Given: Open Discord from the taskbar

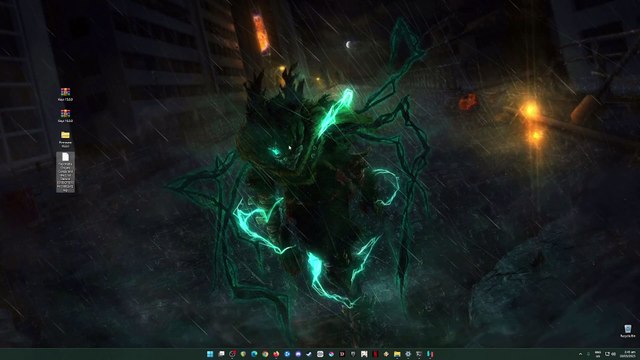Looking at the screenshot, I should 298,354.
